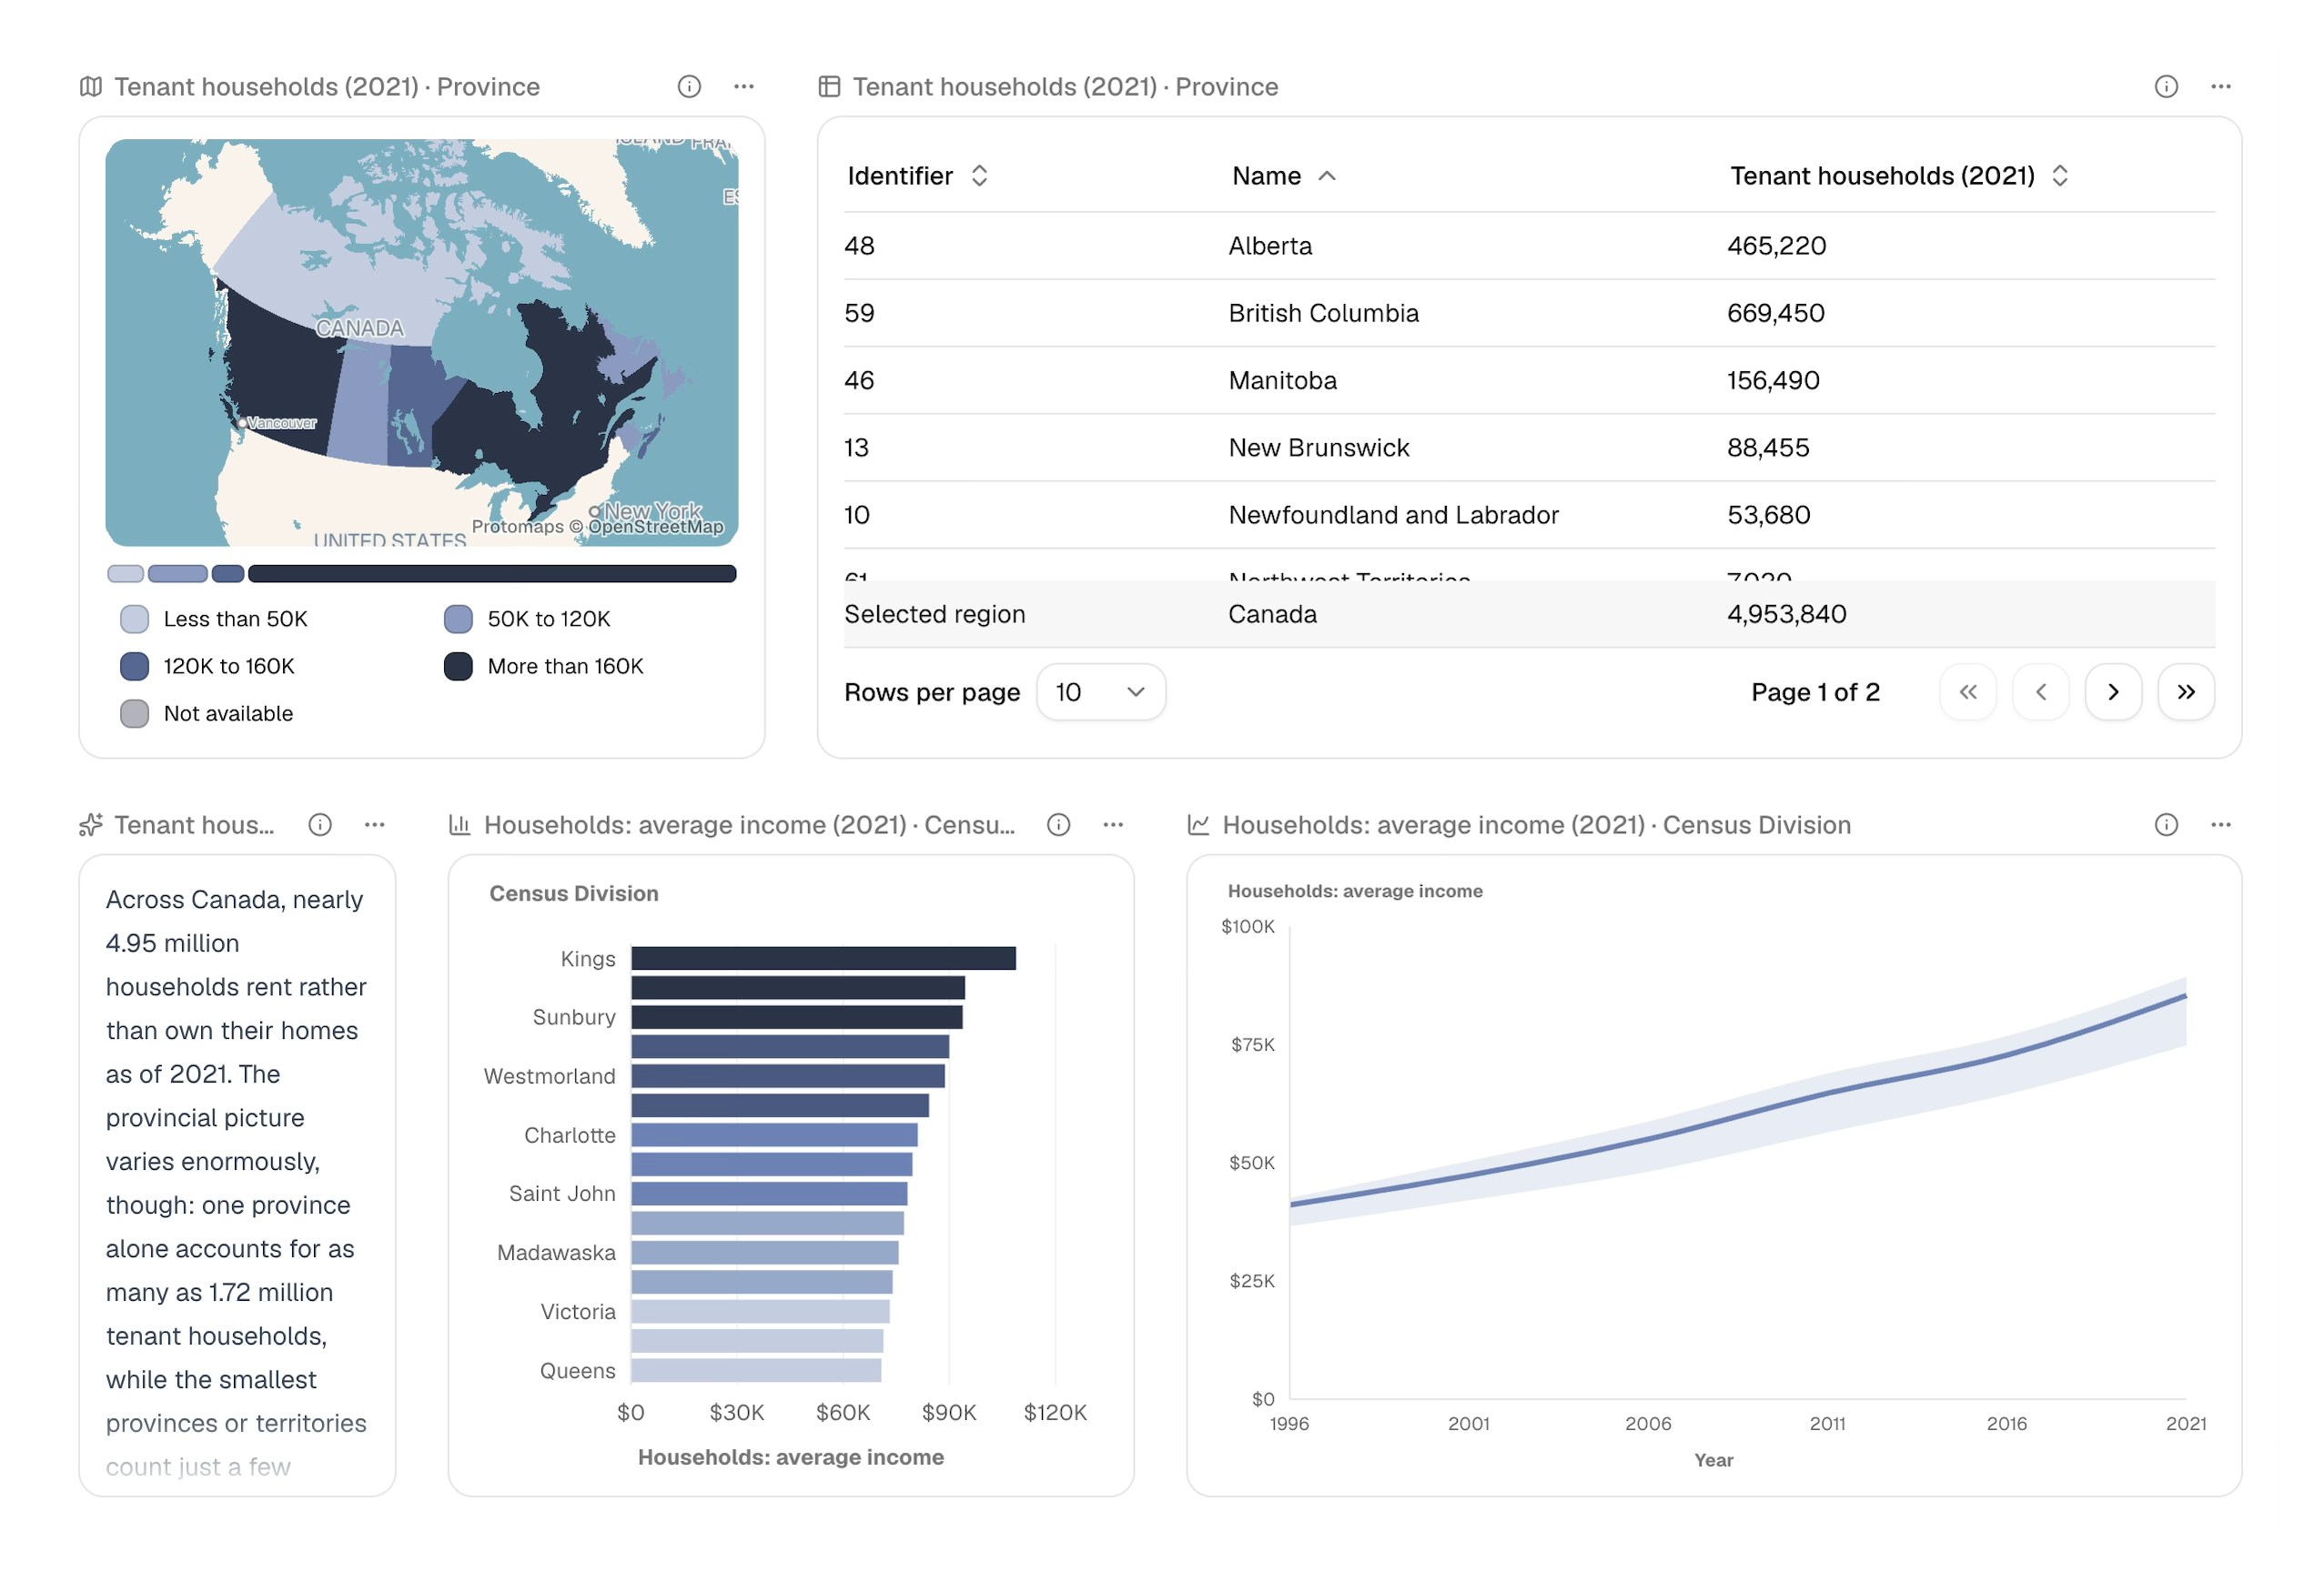
Task: Open info for average income bar chart
Action: tap(1059, 825)
